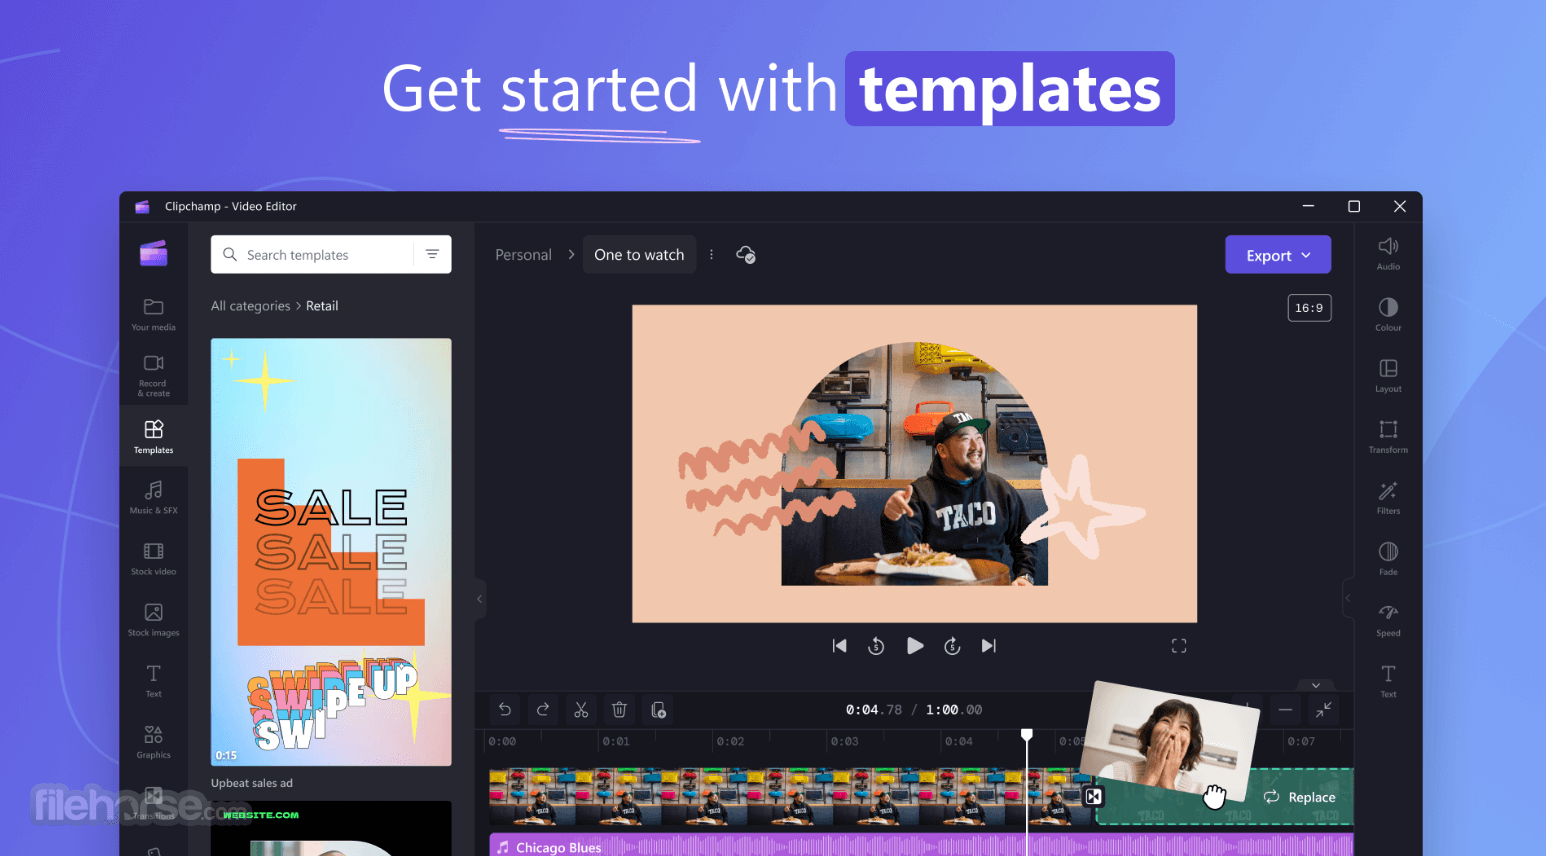This screenshot has height=856, width=1546.
Task: Change the 16:9 aspect ratio
Action: (1309, 308)
